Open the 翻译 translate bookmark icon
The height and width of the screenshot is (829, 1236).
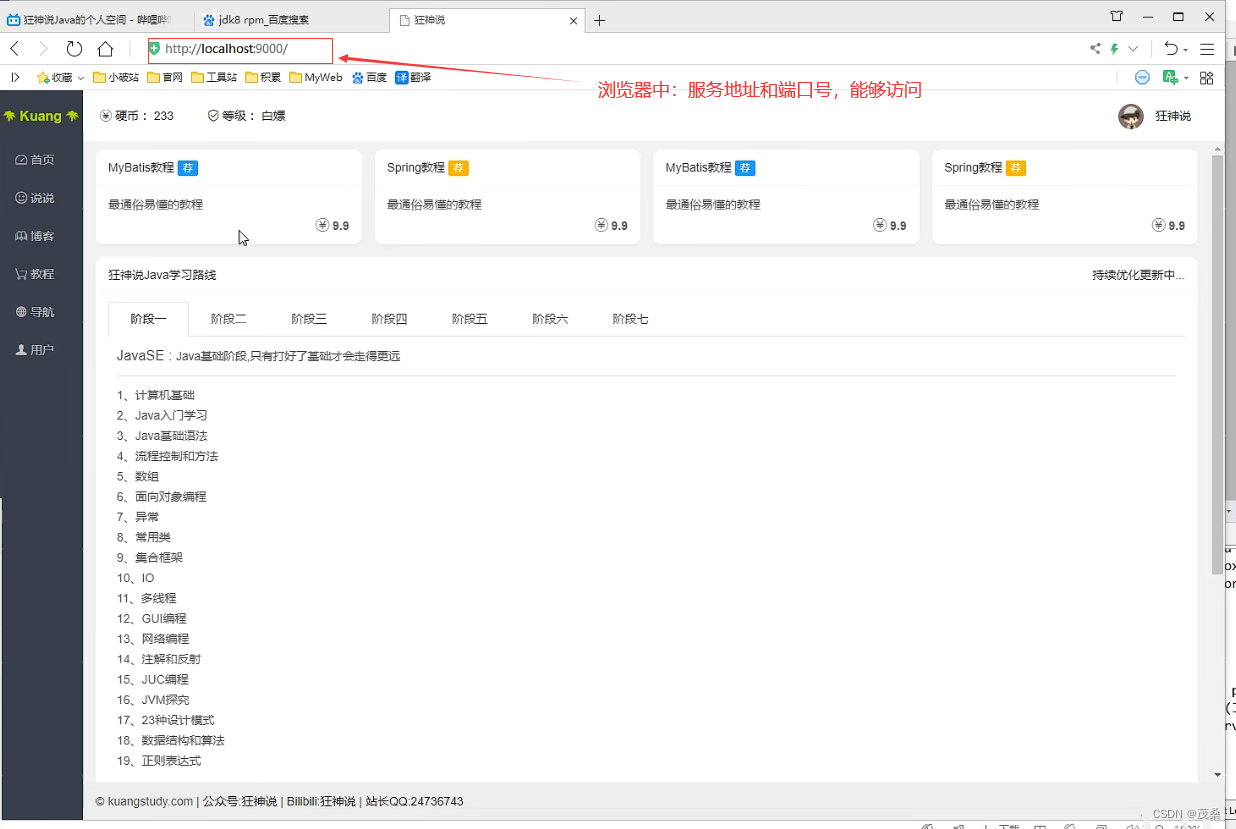pyautogui.click(x=402, y=77)
